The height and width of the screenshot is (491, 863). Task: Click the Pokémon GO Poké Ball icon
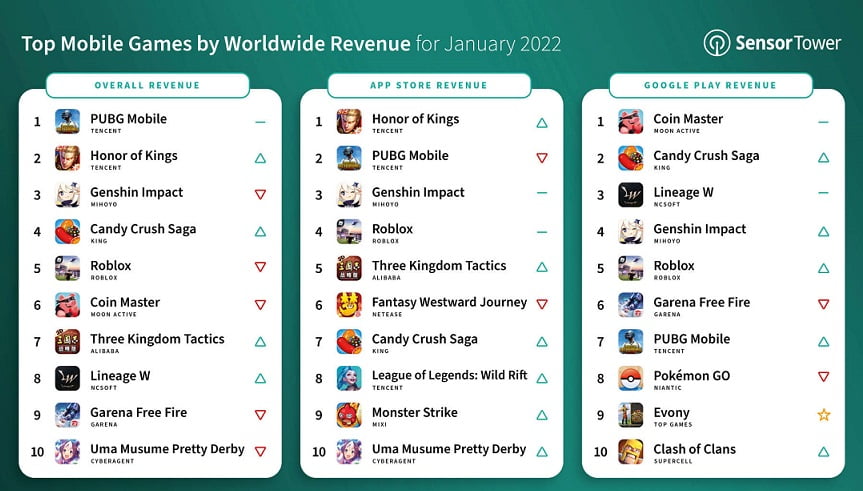(x=631, y=378)
